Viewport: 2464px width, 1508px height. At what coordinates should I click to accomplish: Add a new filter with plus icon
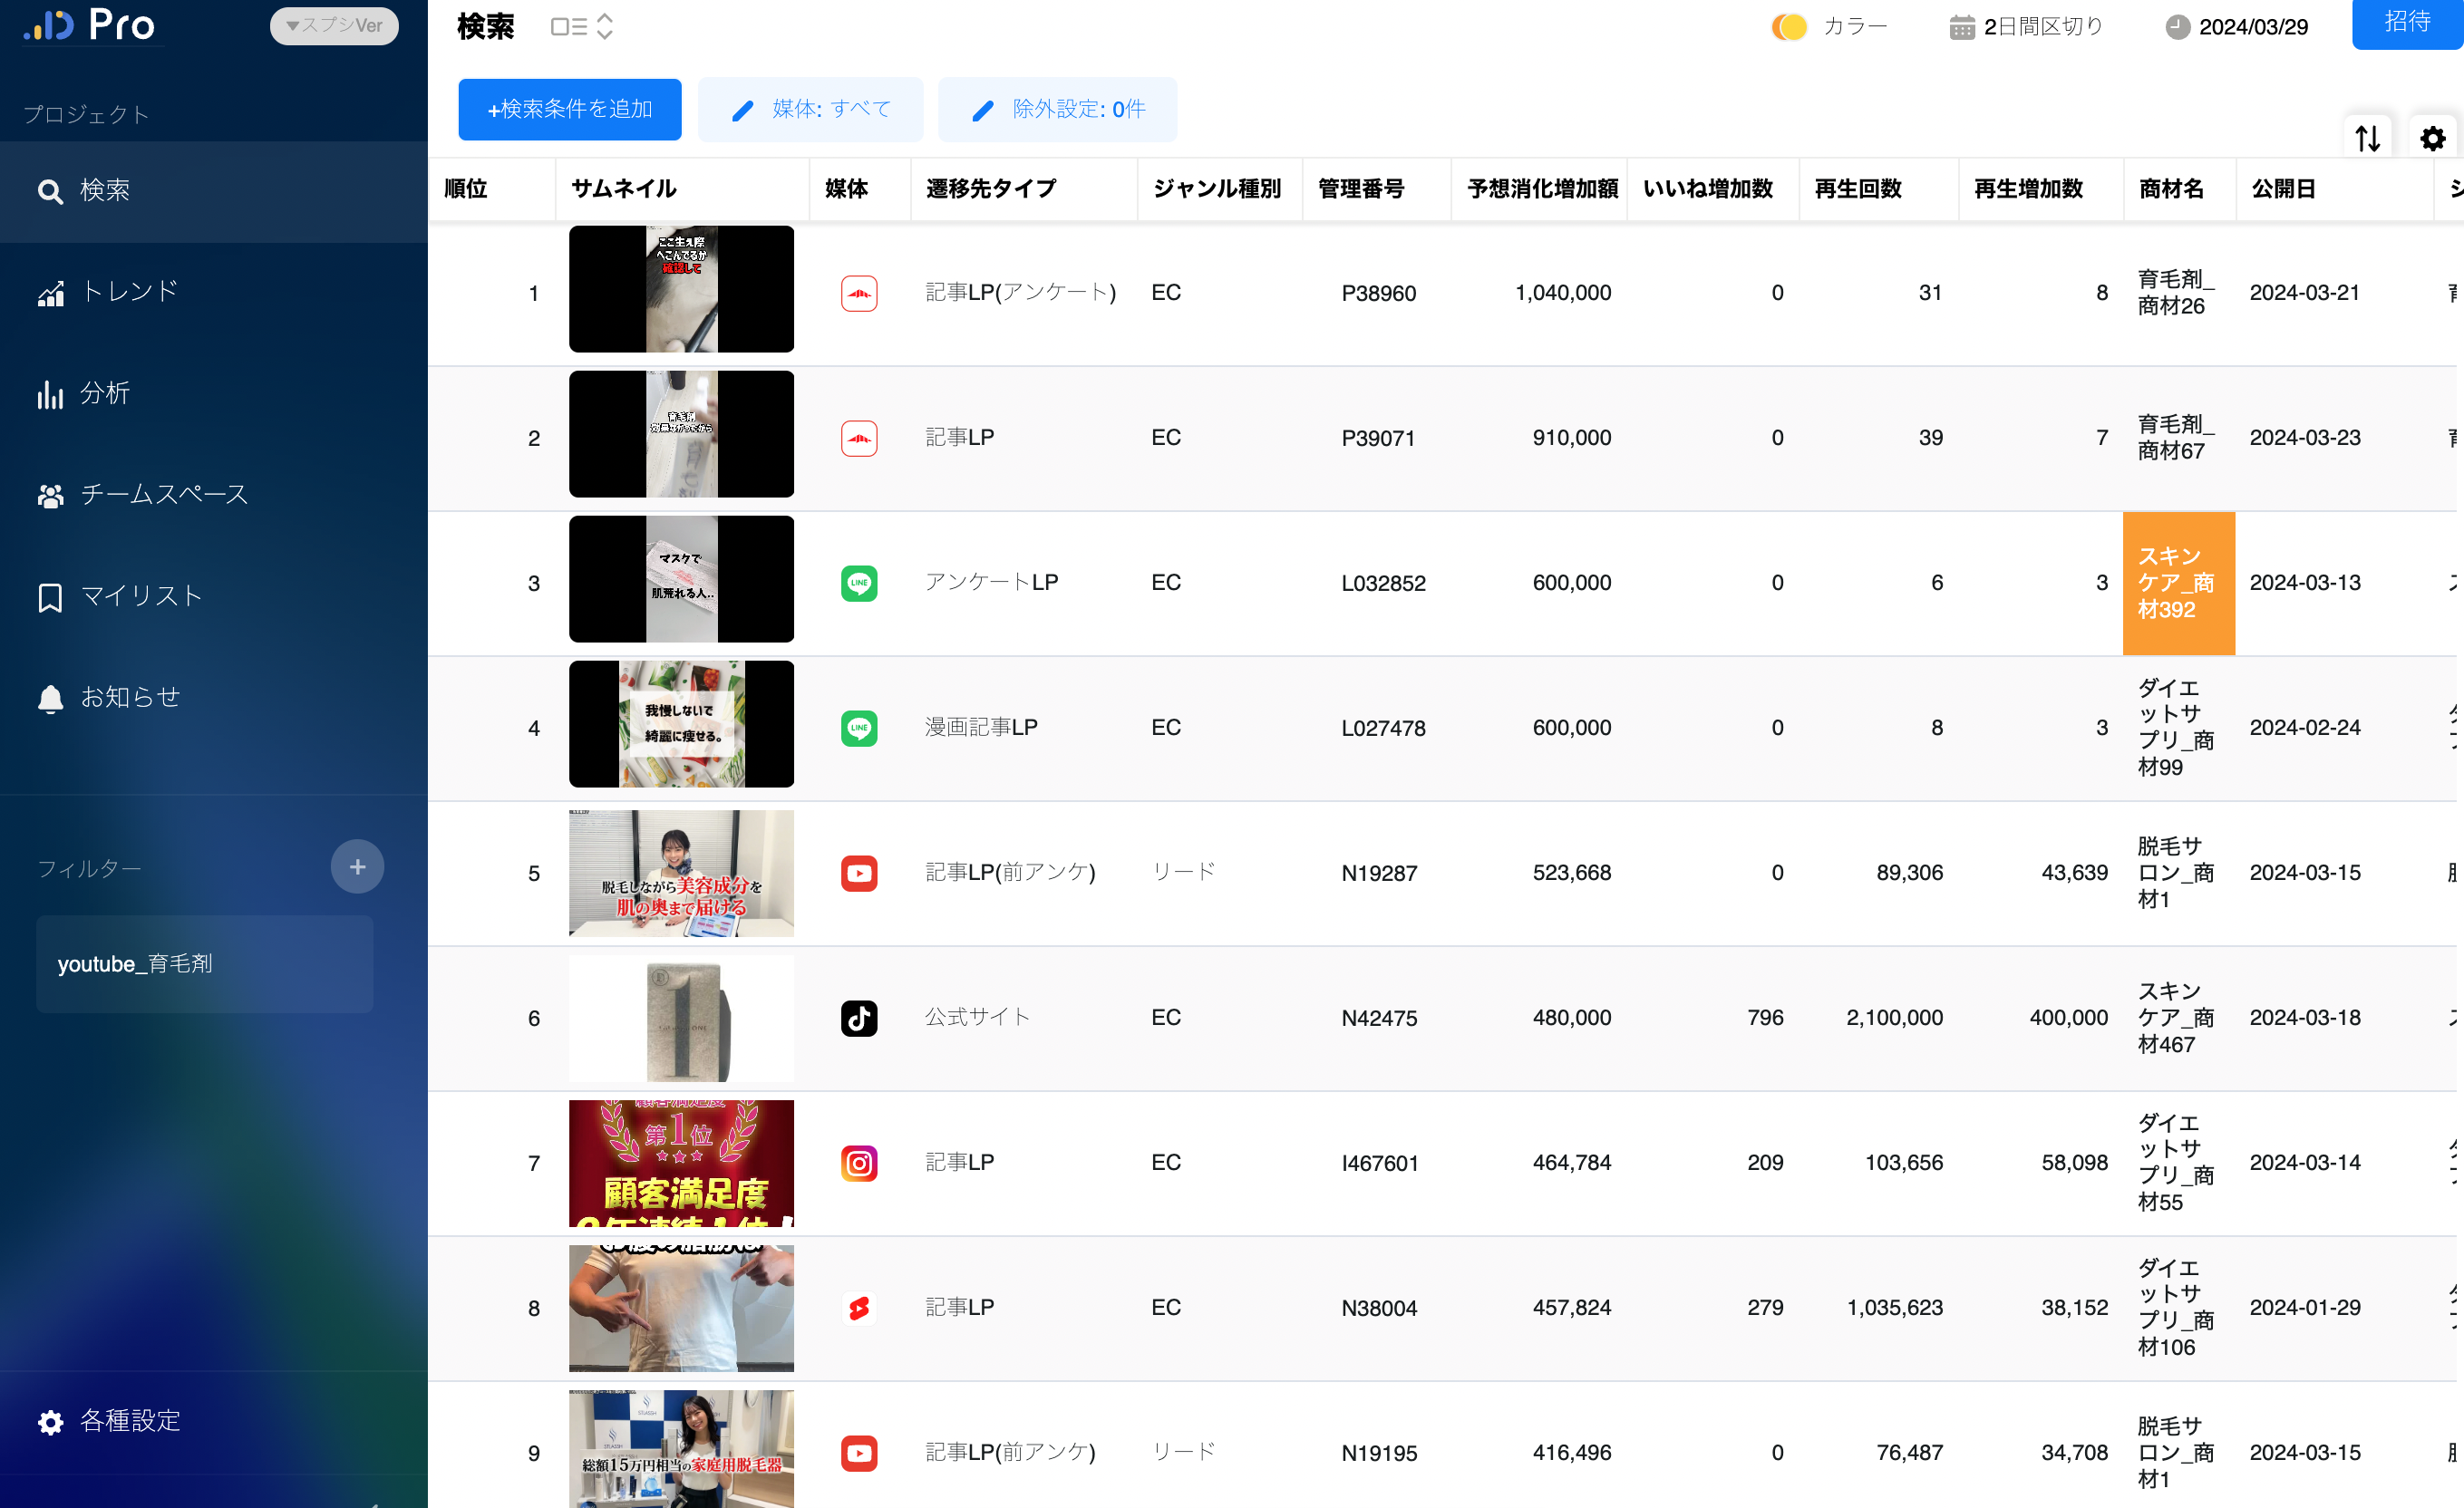pyautogui.click(x=357, y=867)
